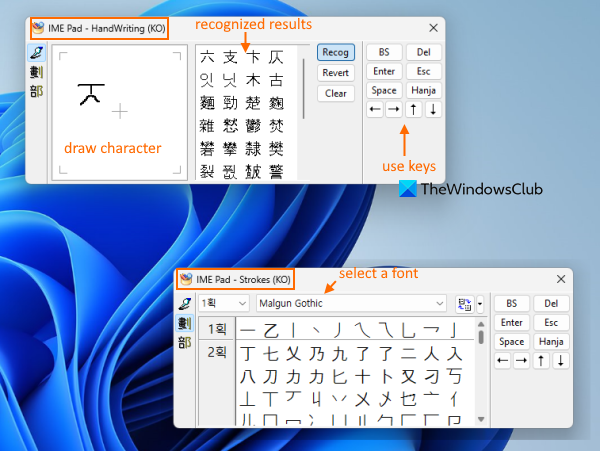Screen dimensions: 600x451
Task: Switch to Radical mode icon in HandWriting window
Action: (37, 91)
